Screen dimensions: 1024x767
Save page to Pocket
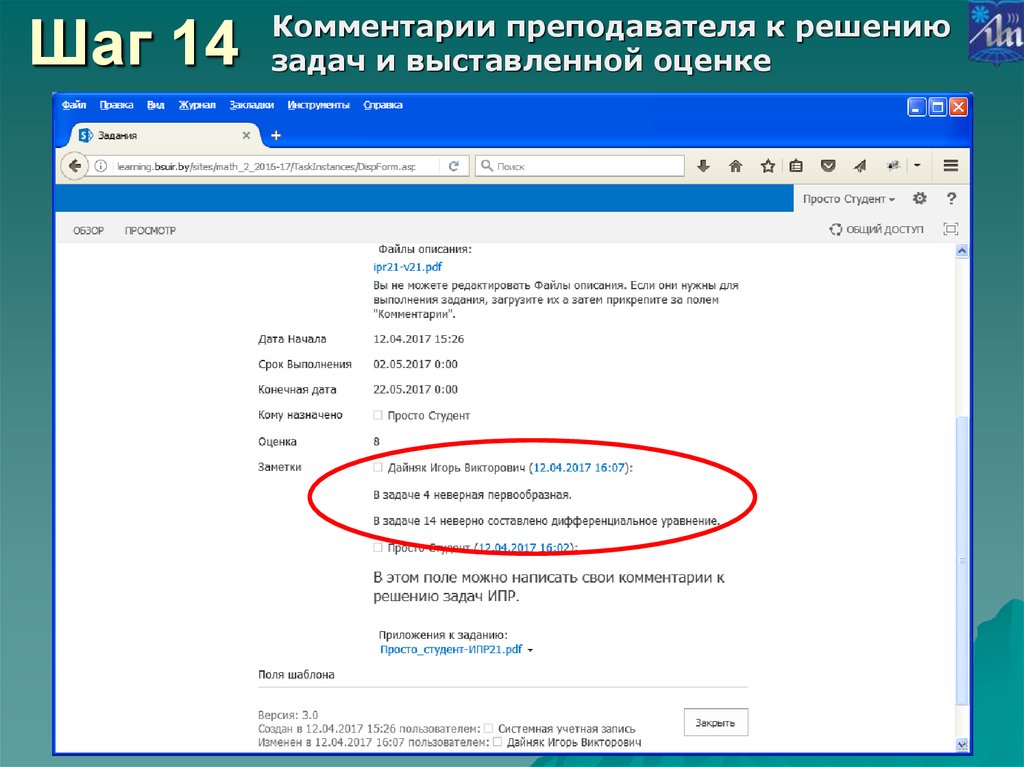coord(828,166)
